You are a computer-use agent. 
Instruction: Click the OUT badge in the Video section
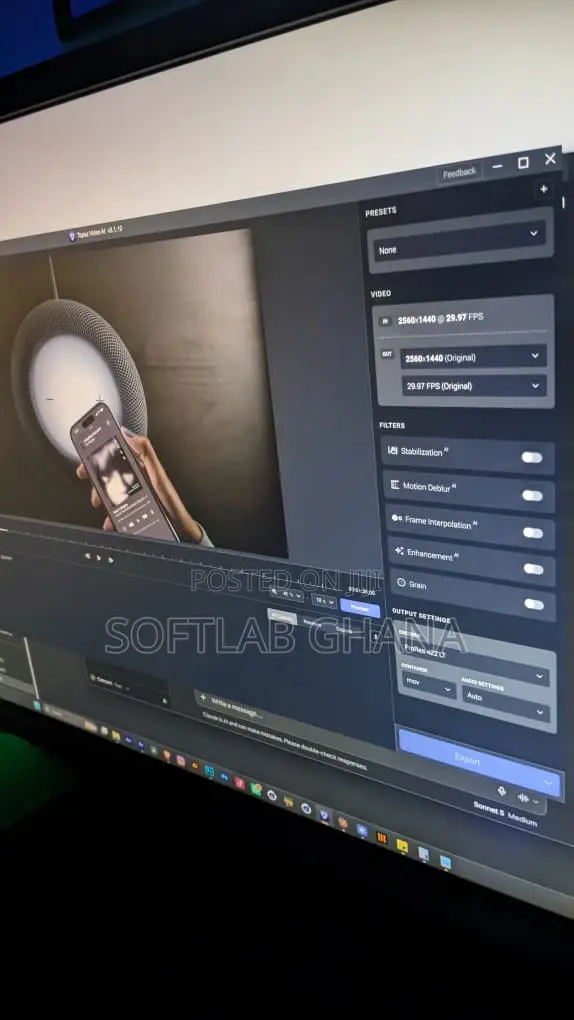point(387,355)
